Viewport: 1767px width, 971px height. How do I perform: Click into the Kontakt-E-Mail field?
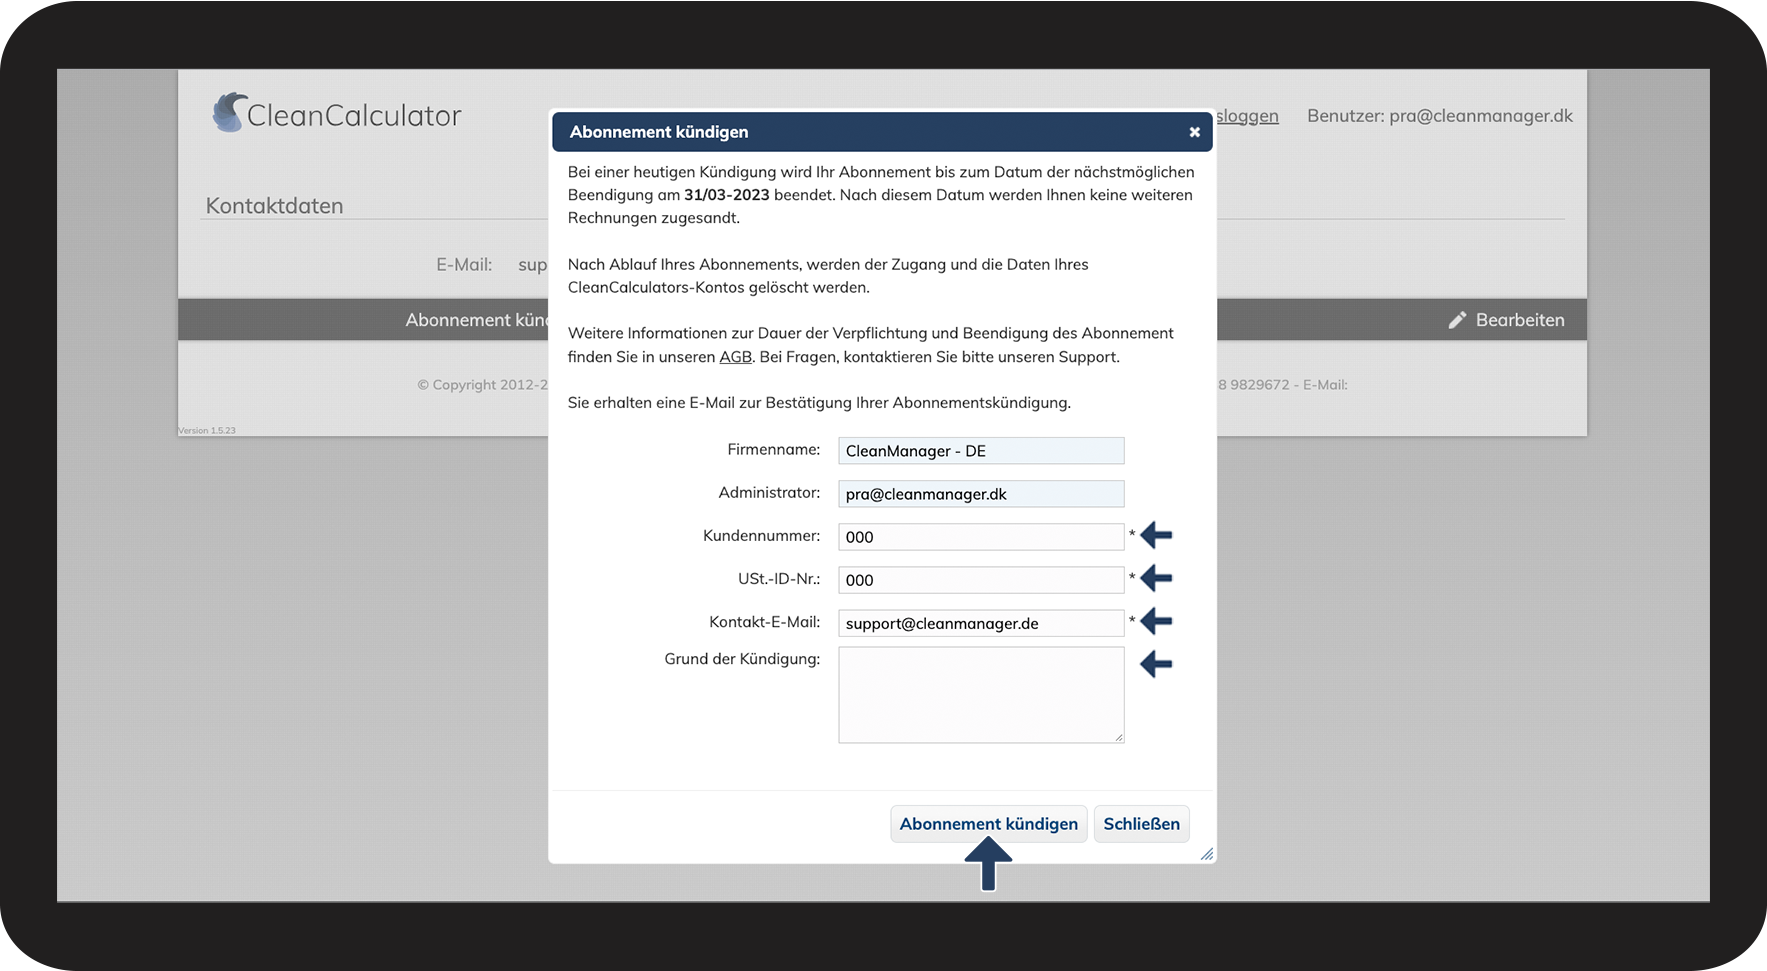981,623
